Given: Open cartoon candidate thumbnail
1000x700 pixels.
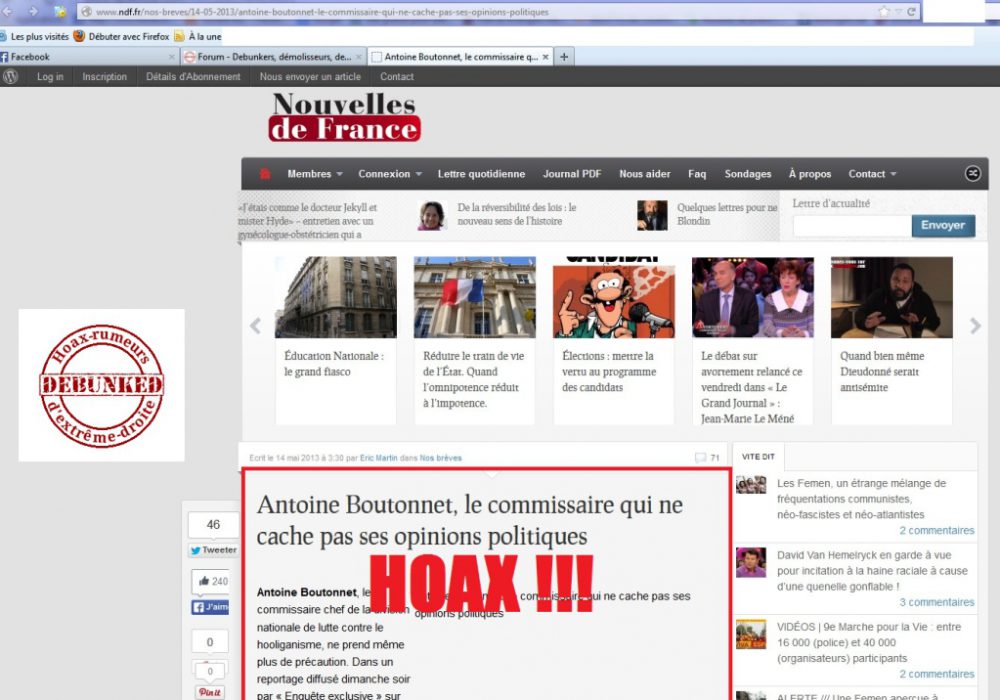Looking at the screenshot, I should click(x=614, y=297).
